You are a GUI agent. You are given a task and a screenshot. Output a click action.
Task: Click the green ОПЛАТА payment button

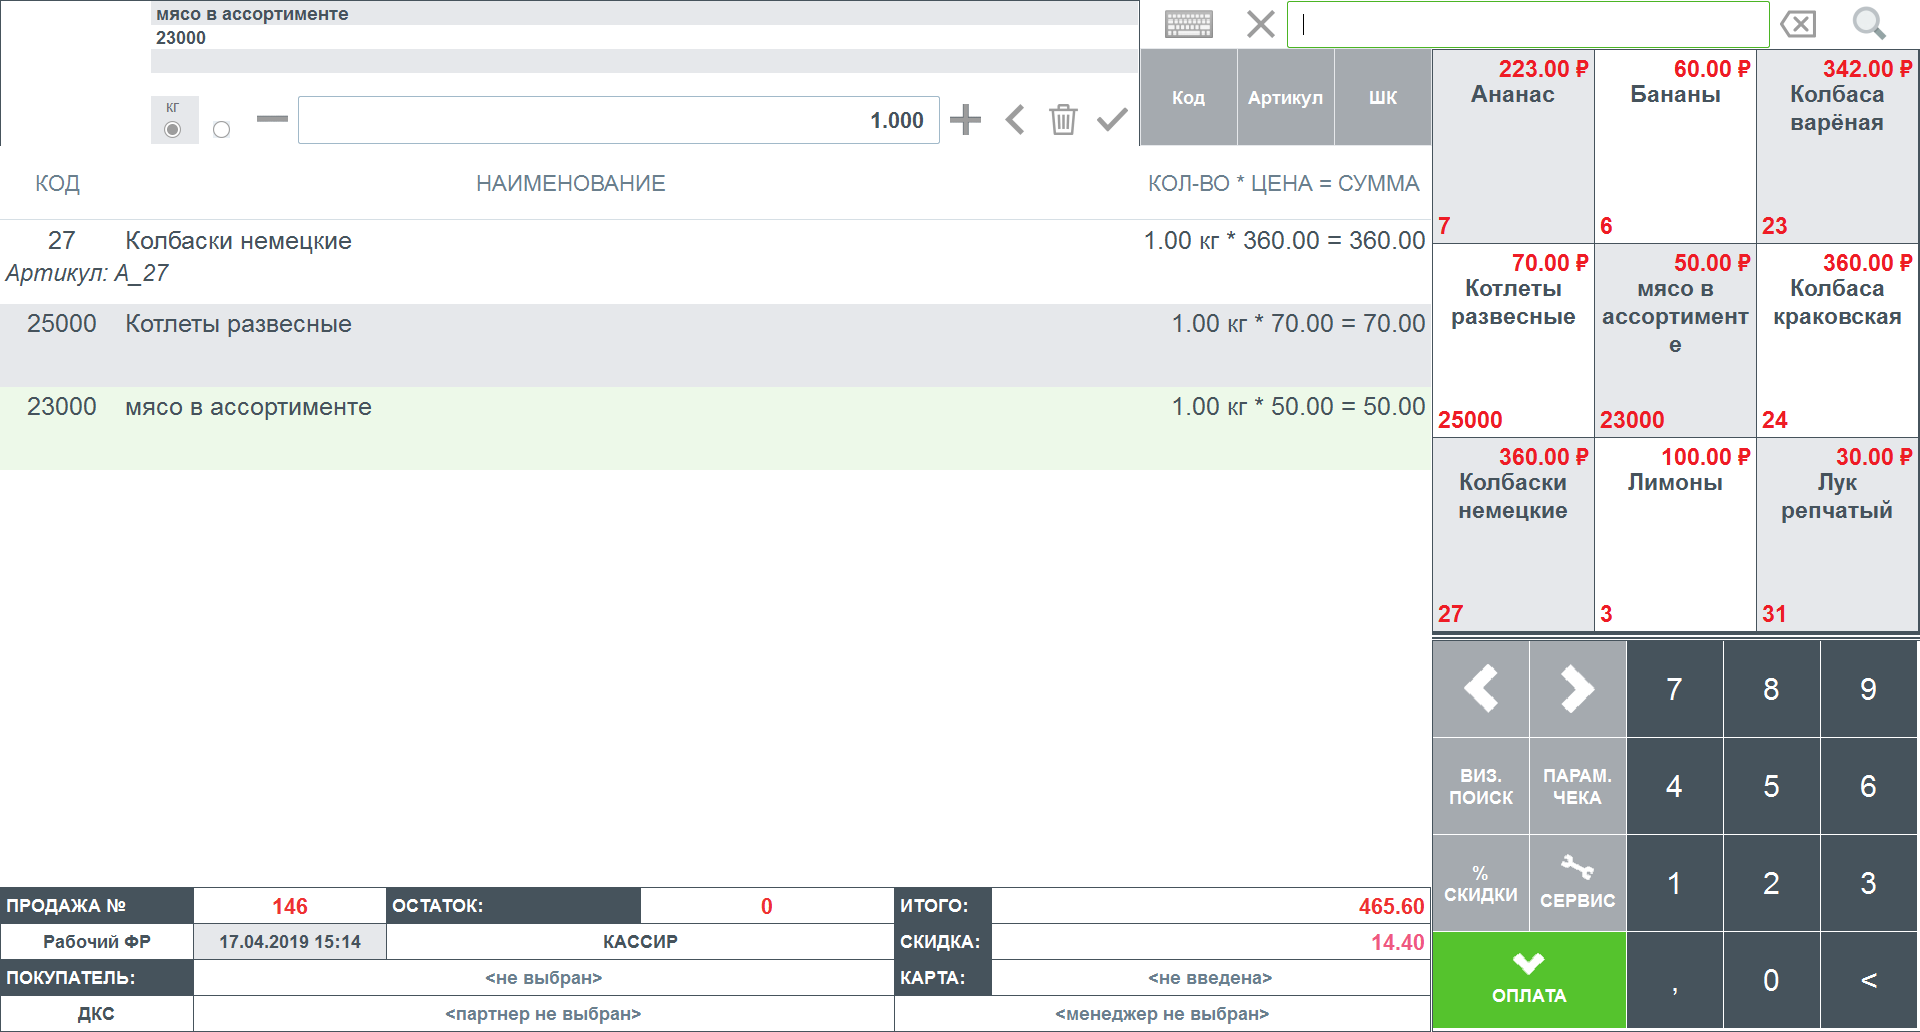(x=1529, y=979)
